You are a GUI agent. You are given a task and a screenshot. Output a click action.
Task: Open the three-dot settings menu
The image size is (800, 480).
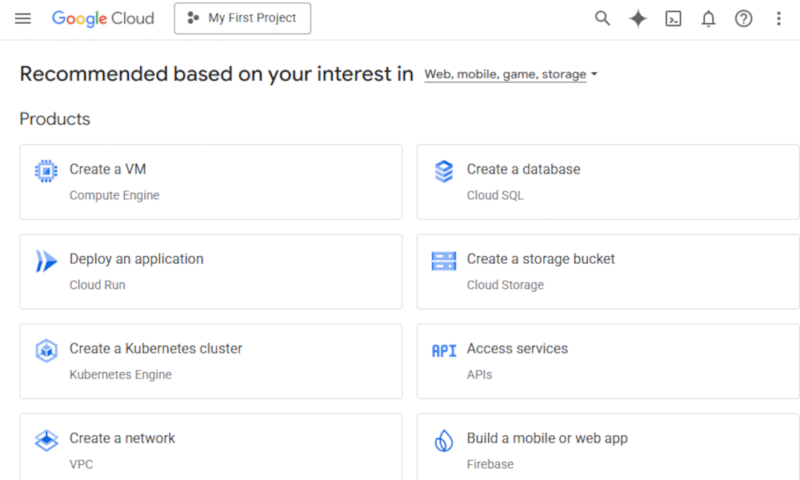coord(779,19)
